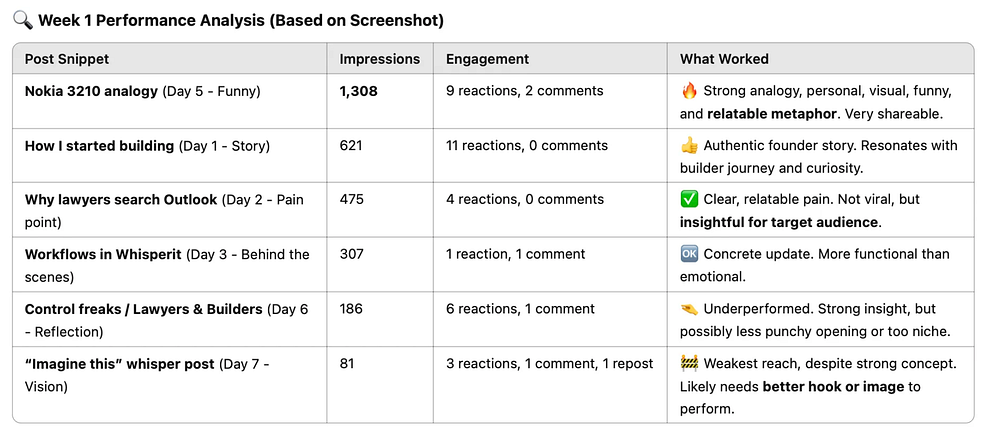Viewport: 1000px width, 433px height.
Task: Click the magnifying glass icon beside the title
Action: click(x=22, y=20)
